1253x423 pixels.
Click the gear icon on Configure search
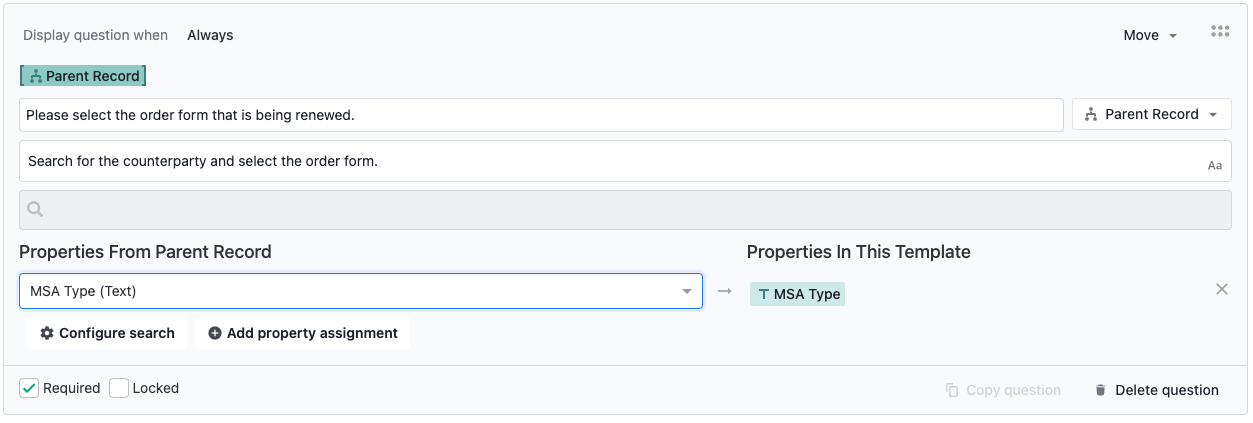click(47, 333)
